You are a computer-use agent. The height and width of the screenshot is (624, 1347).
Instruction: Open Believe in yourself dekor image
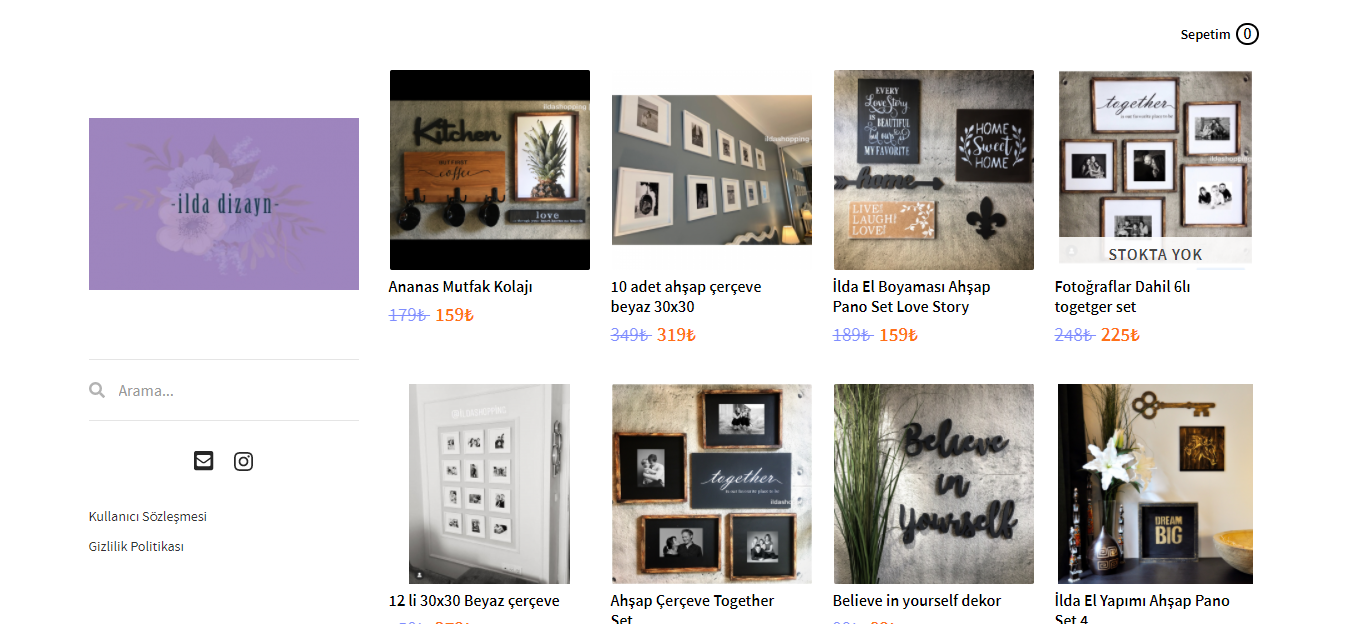(934, 484)
